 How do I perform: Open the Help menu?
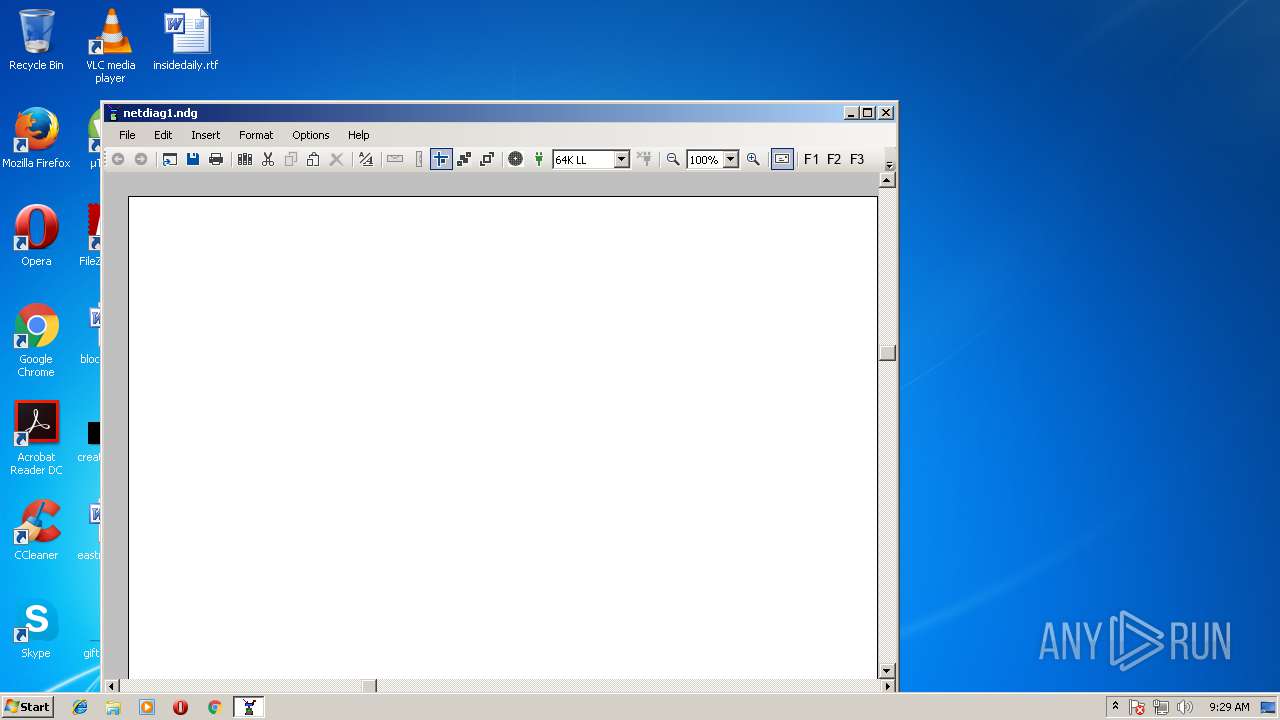pos(359,135)
